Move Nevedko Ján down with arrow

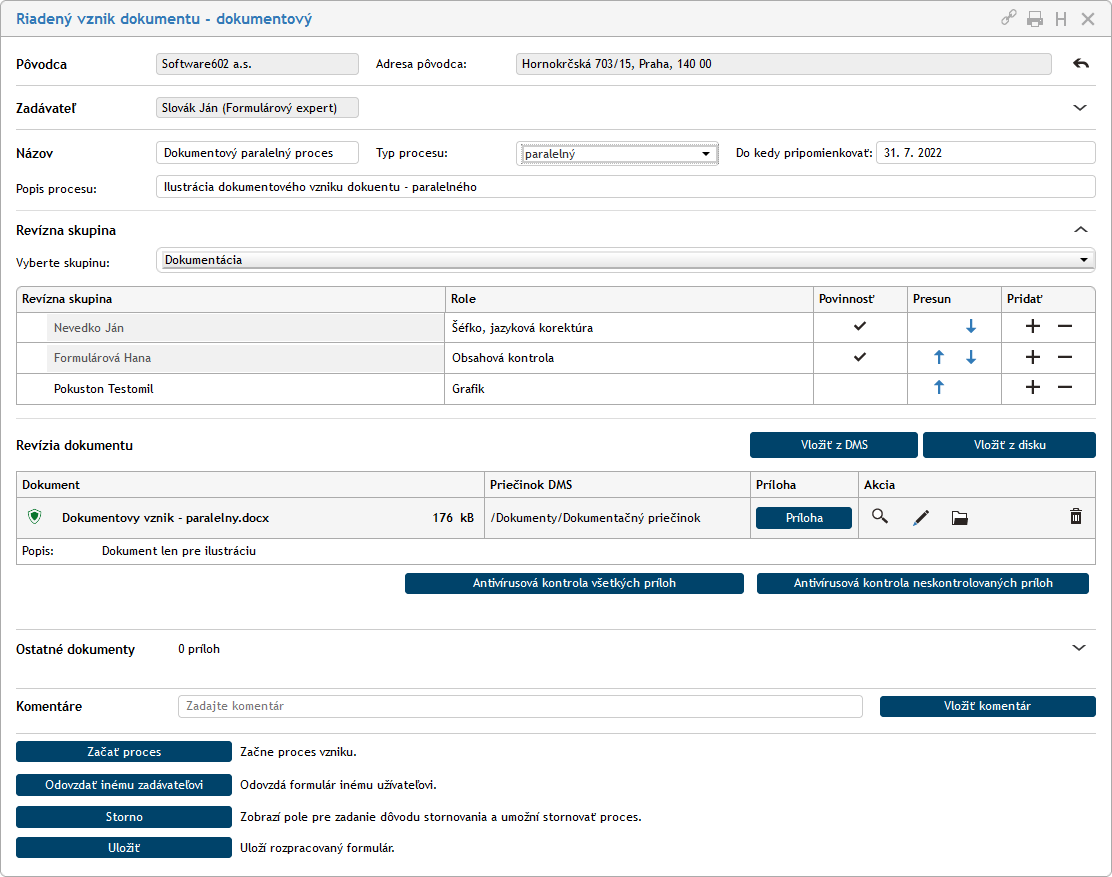point(970,327)
